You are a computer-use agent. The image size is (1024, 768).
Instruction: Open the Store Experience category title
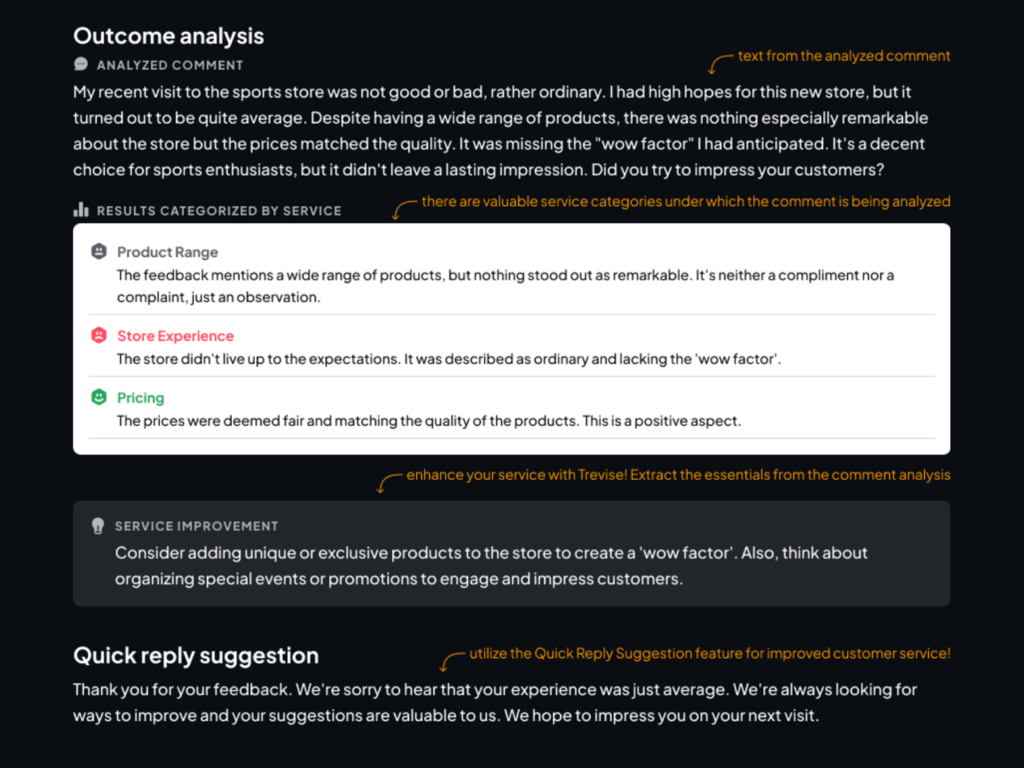pos(175,336)
